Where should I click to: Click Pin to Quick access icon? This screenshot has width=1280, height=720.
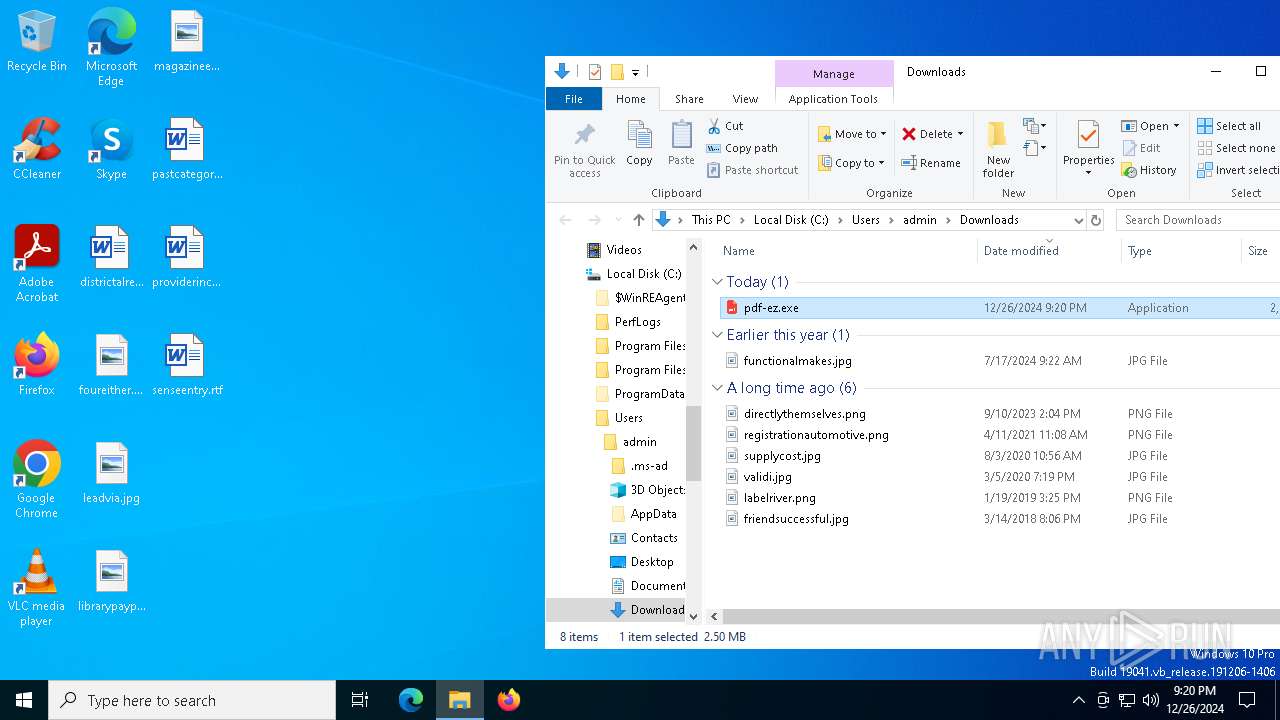pos(585,149)
